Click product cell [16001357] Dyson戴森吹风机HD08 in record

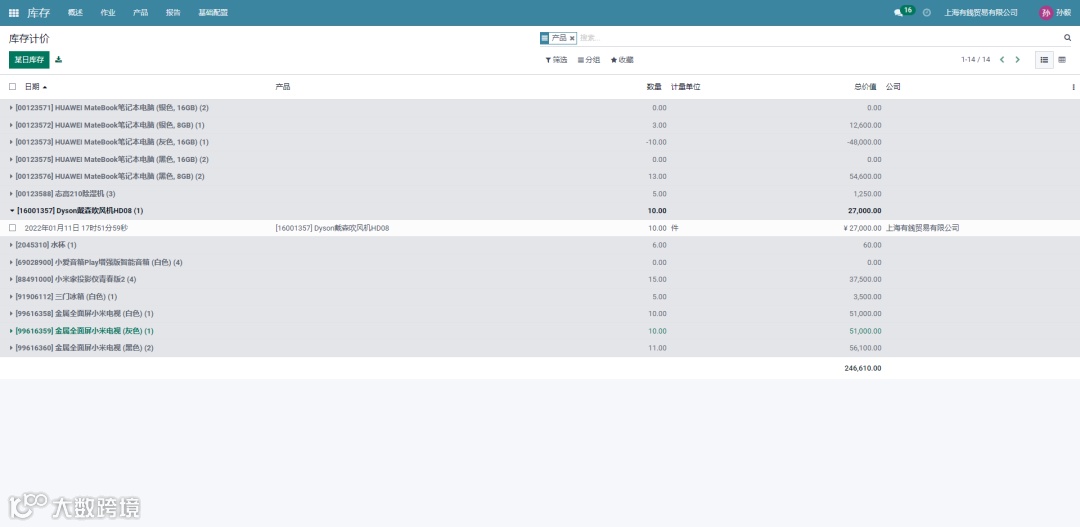(332, 228)
